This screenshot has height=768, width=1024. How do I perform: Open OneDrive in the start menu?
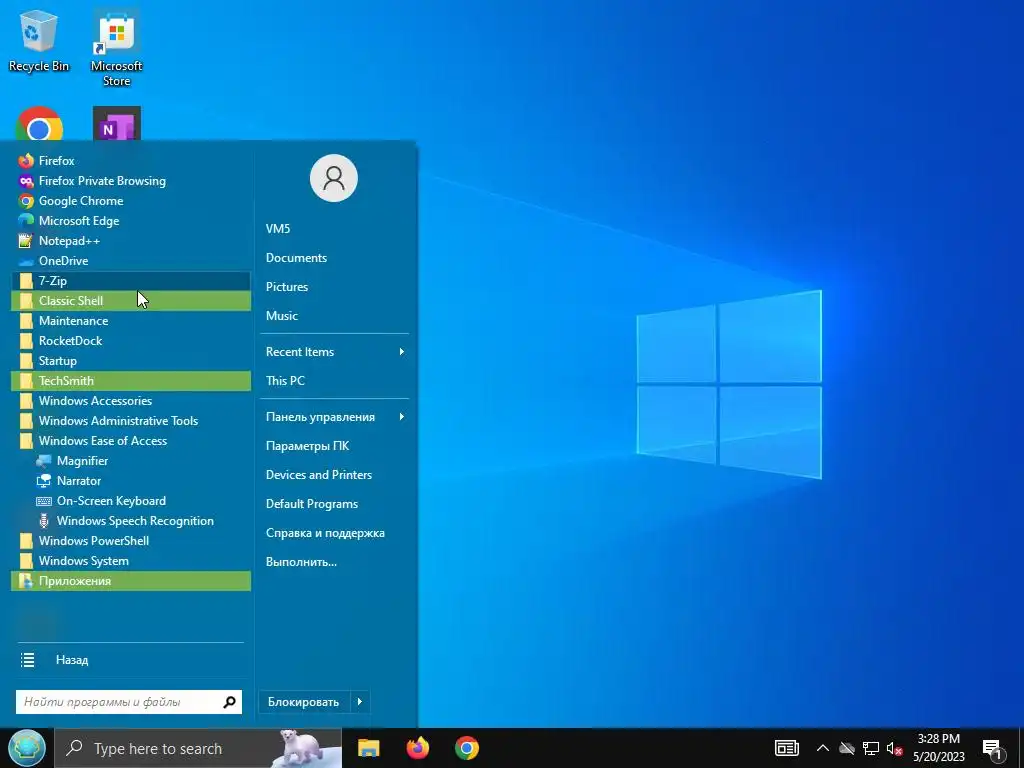pyautogui.click(x=131, y=261)
